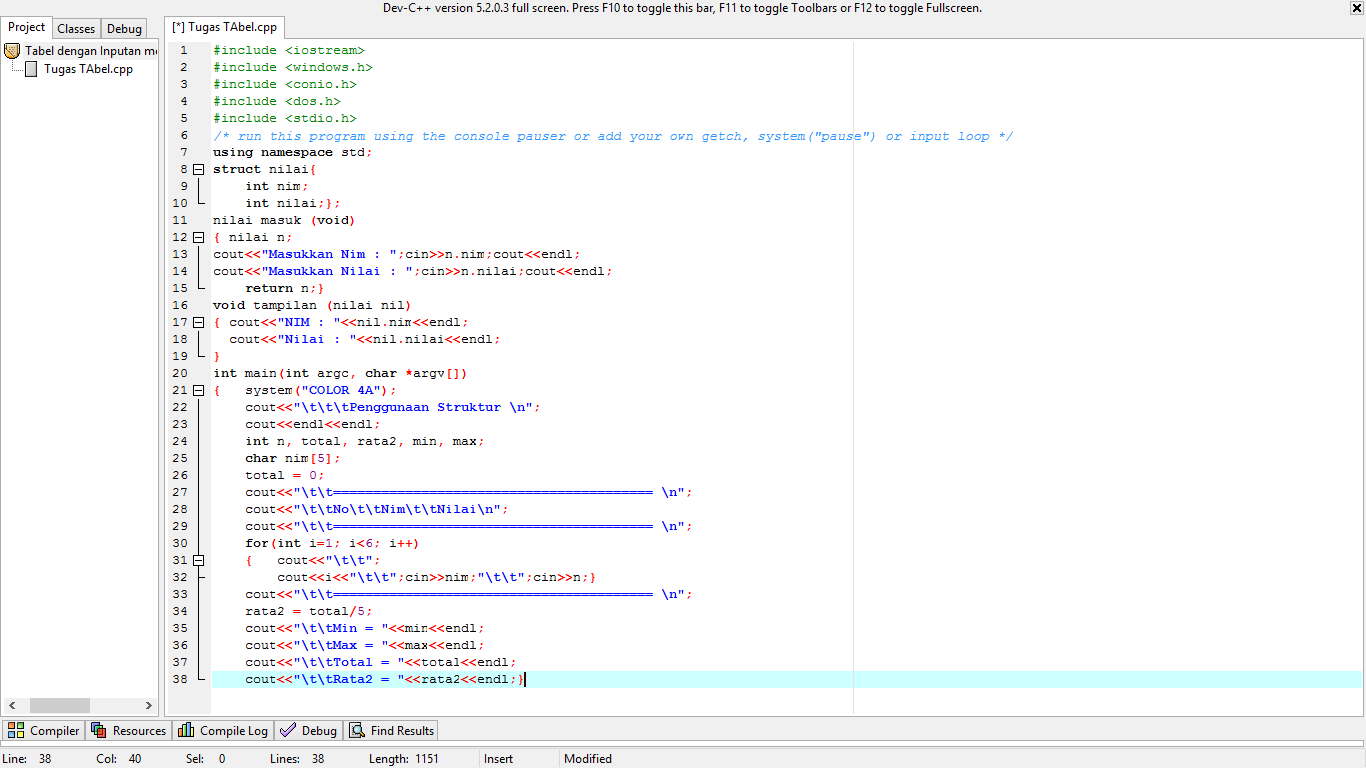
Task: Click 'return n;}' on line 15
Action: tap(285, 288)
